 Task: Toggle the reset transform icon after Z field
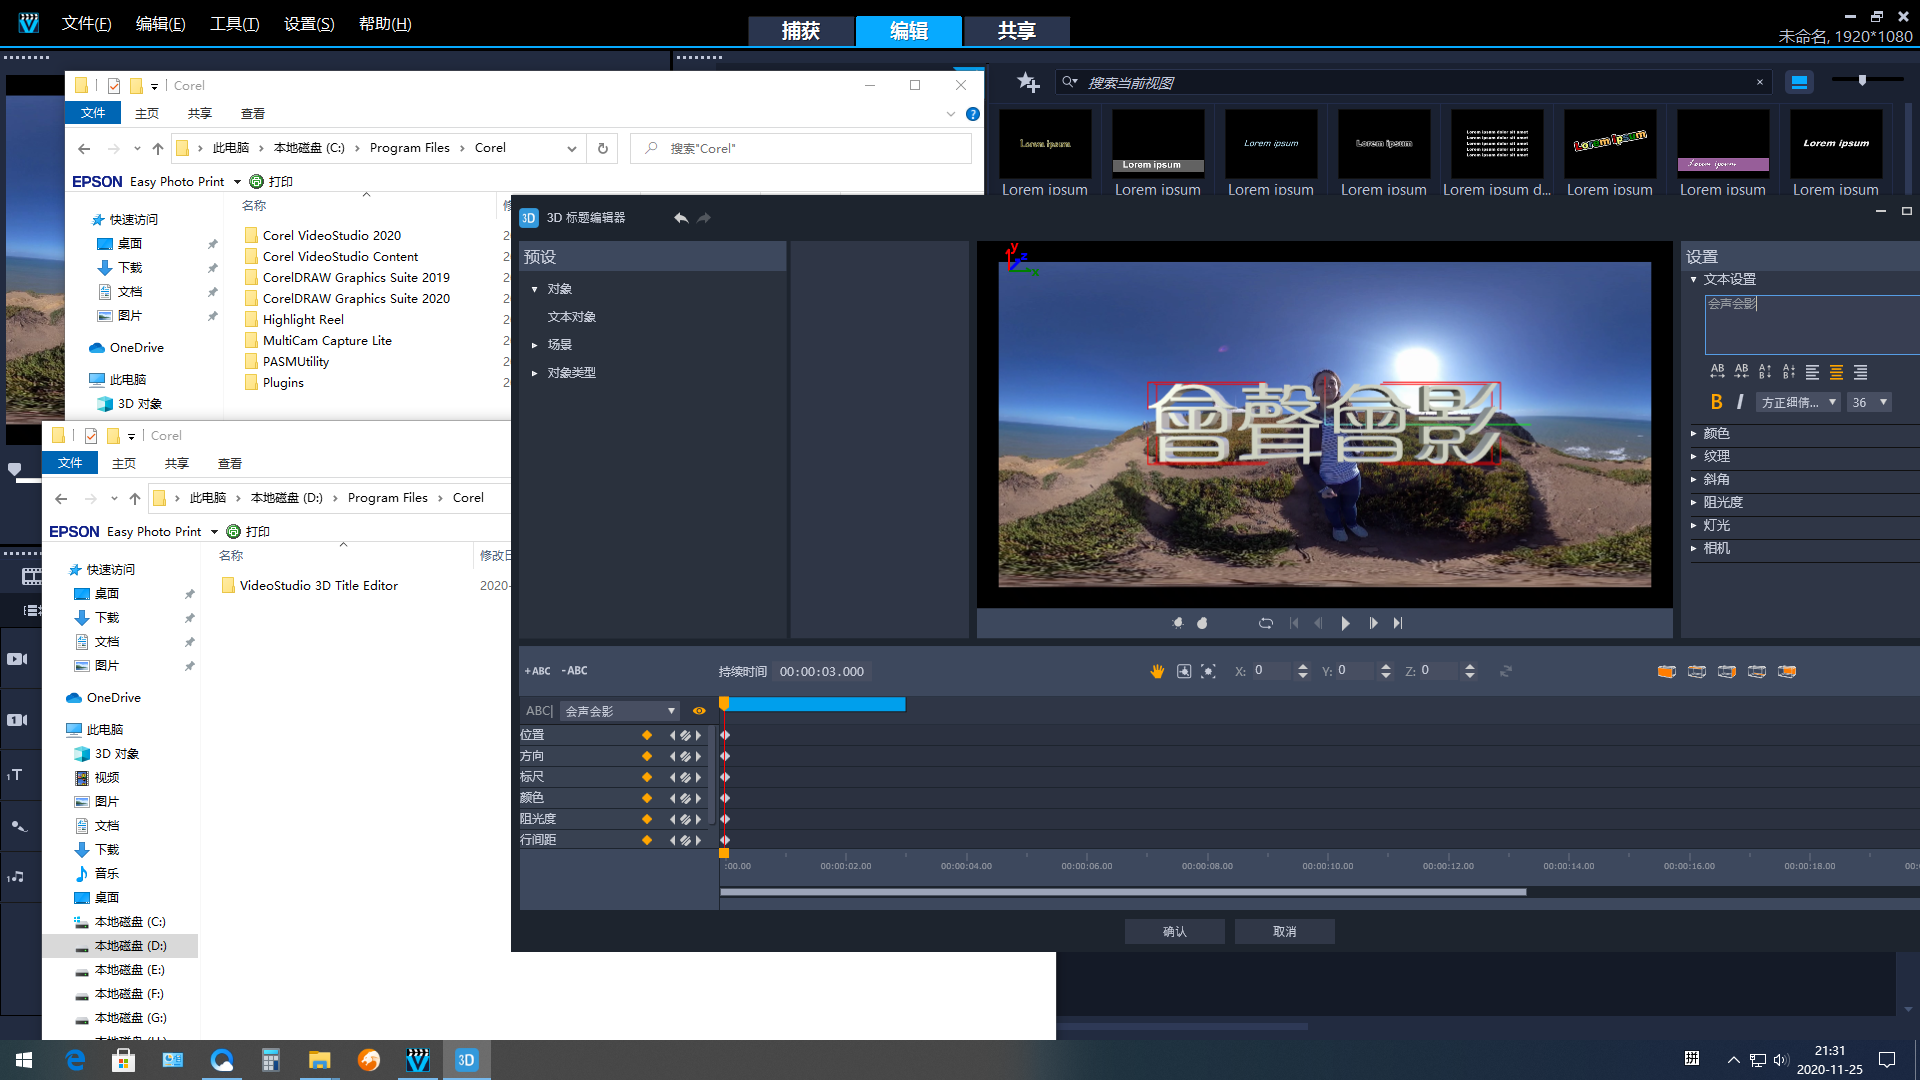click(x=1506, y=671)
